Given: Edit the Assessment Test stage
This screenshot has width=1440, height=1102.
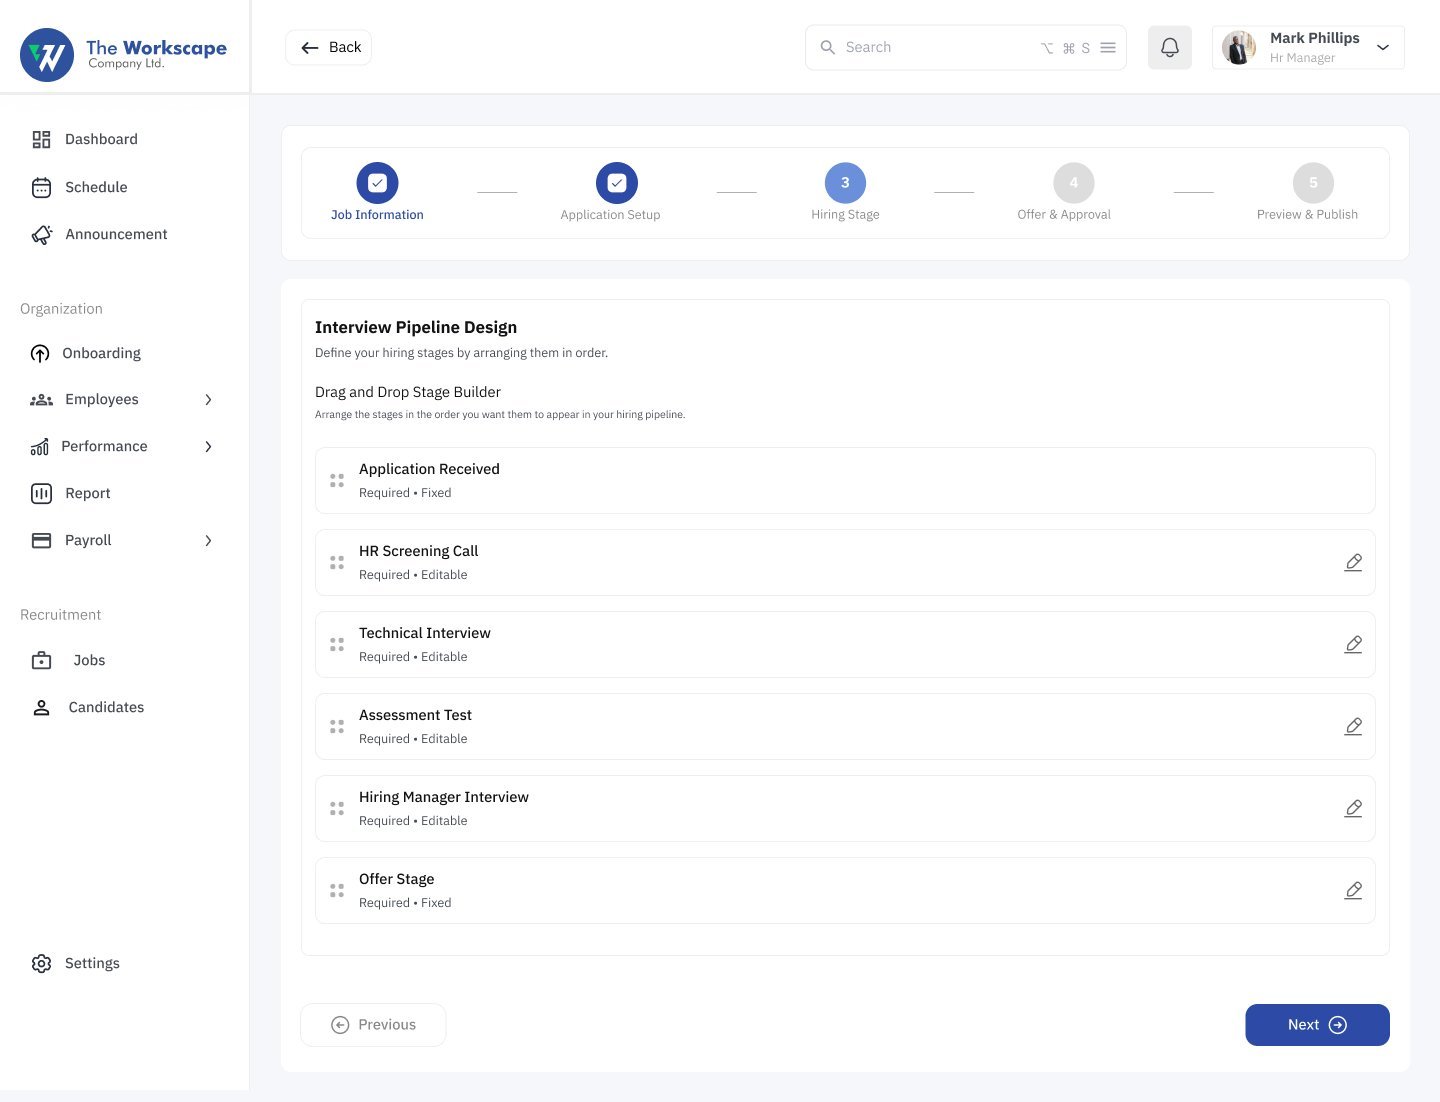Looking at the screenshot, I should click(x=1353, y=726).
